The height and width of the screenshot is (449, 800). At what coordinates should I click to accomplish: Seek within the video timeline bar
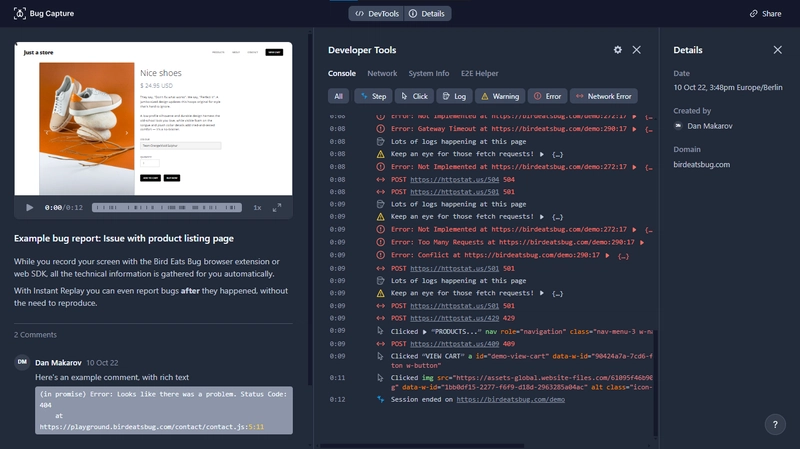click(167, 208)
